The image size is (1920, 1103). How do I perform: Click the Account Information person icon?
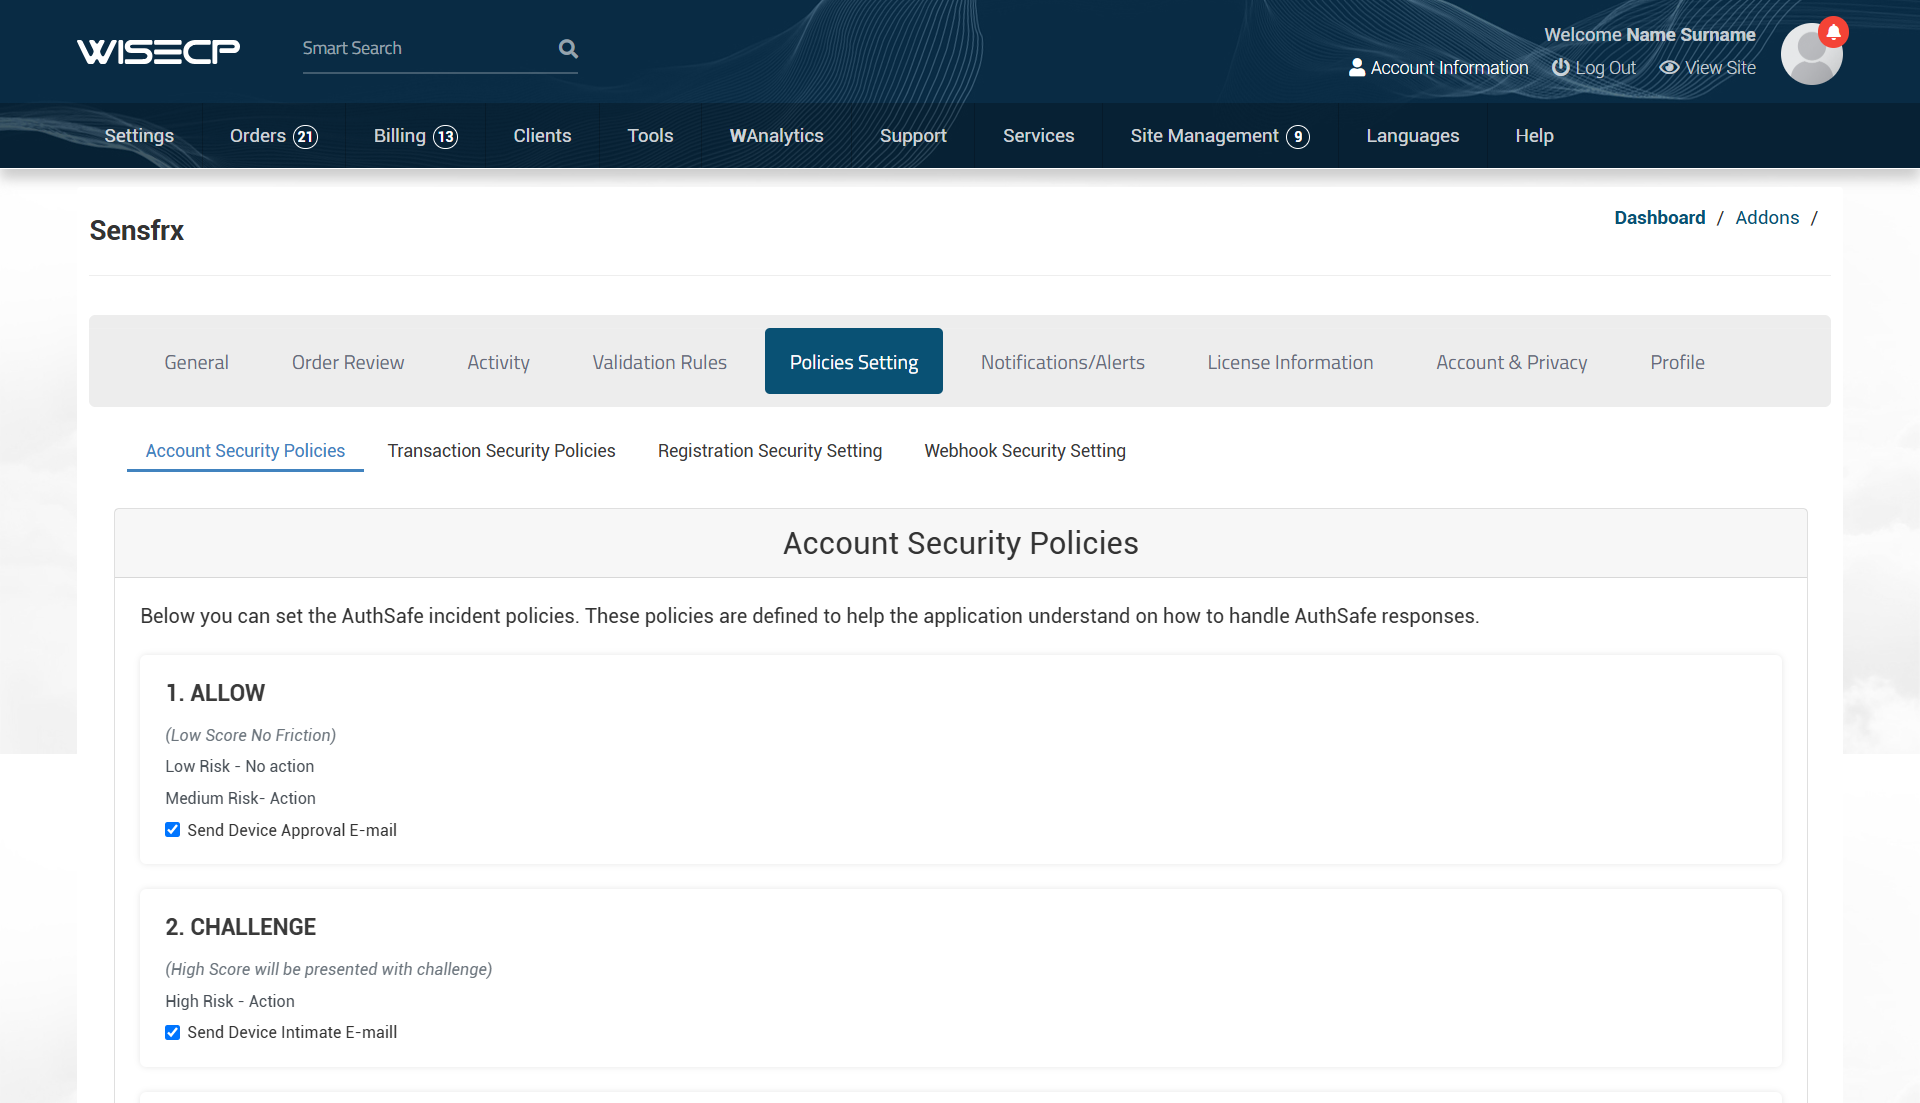click(1357, 67)
